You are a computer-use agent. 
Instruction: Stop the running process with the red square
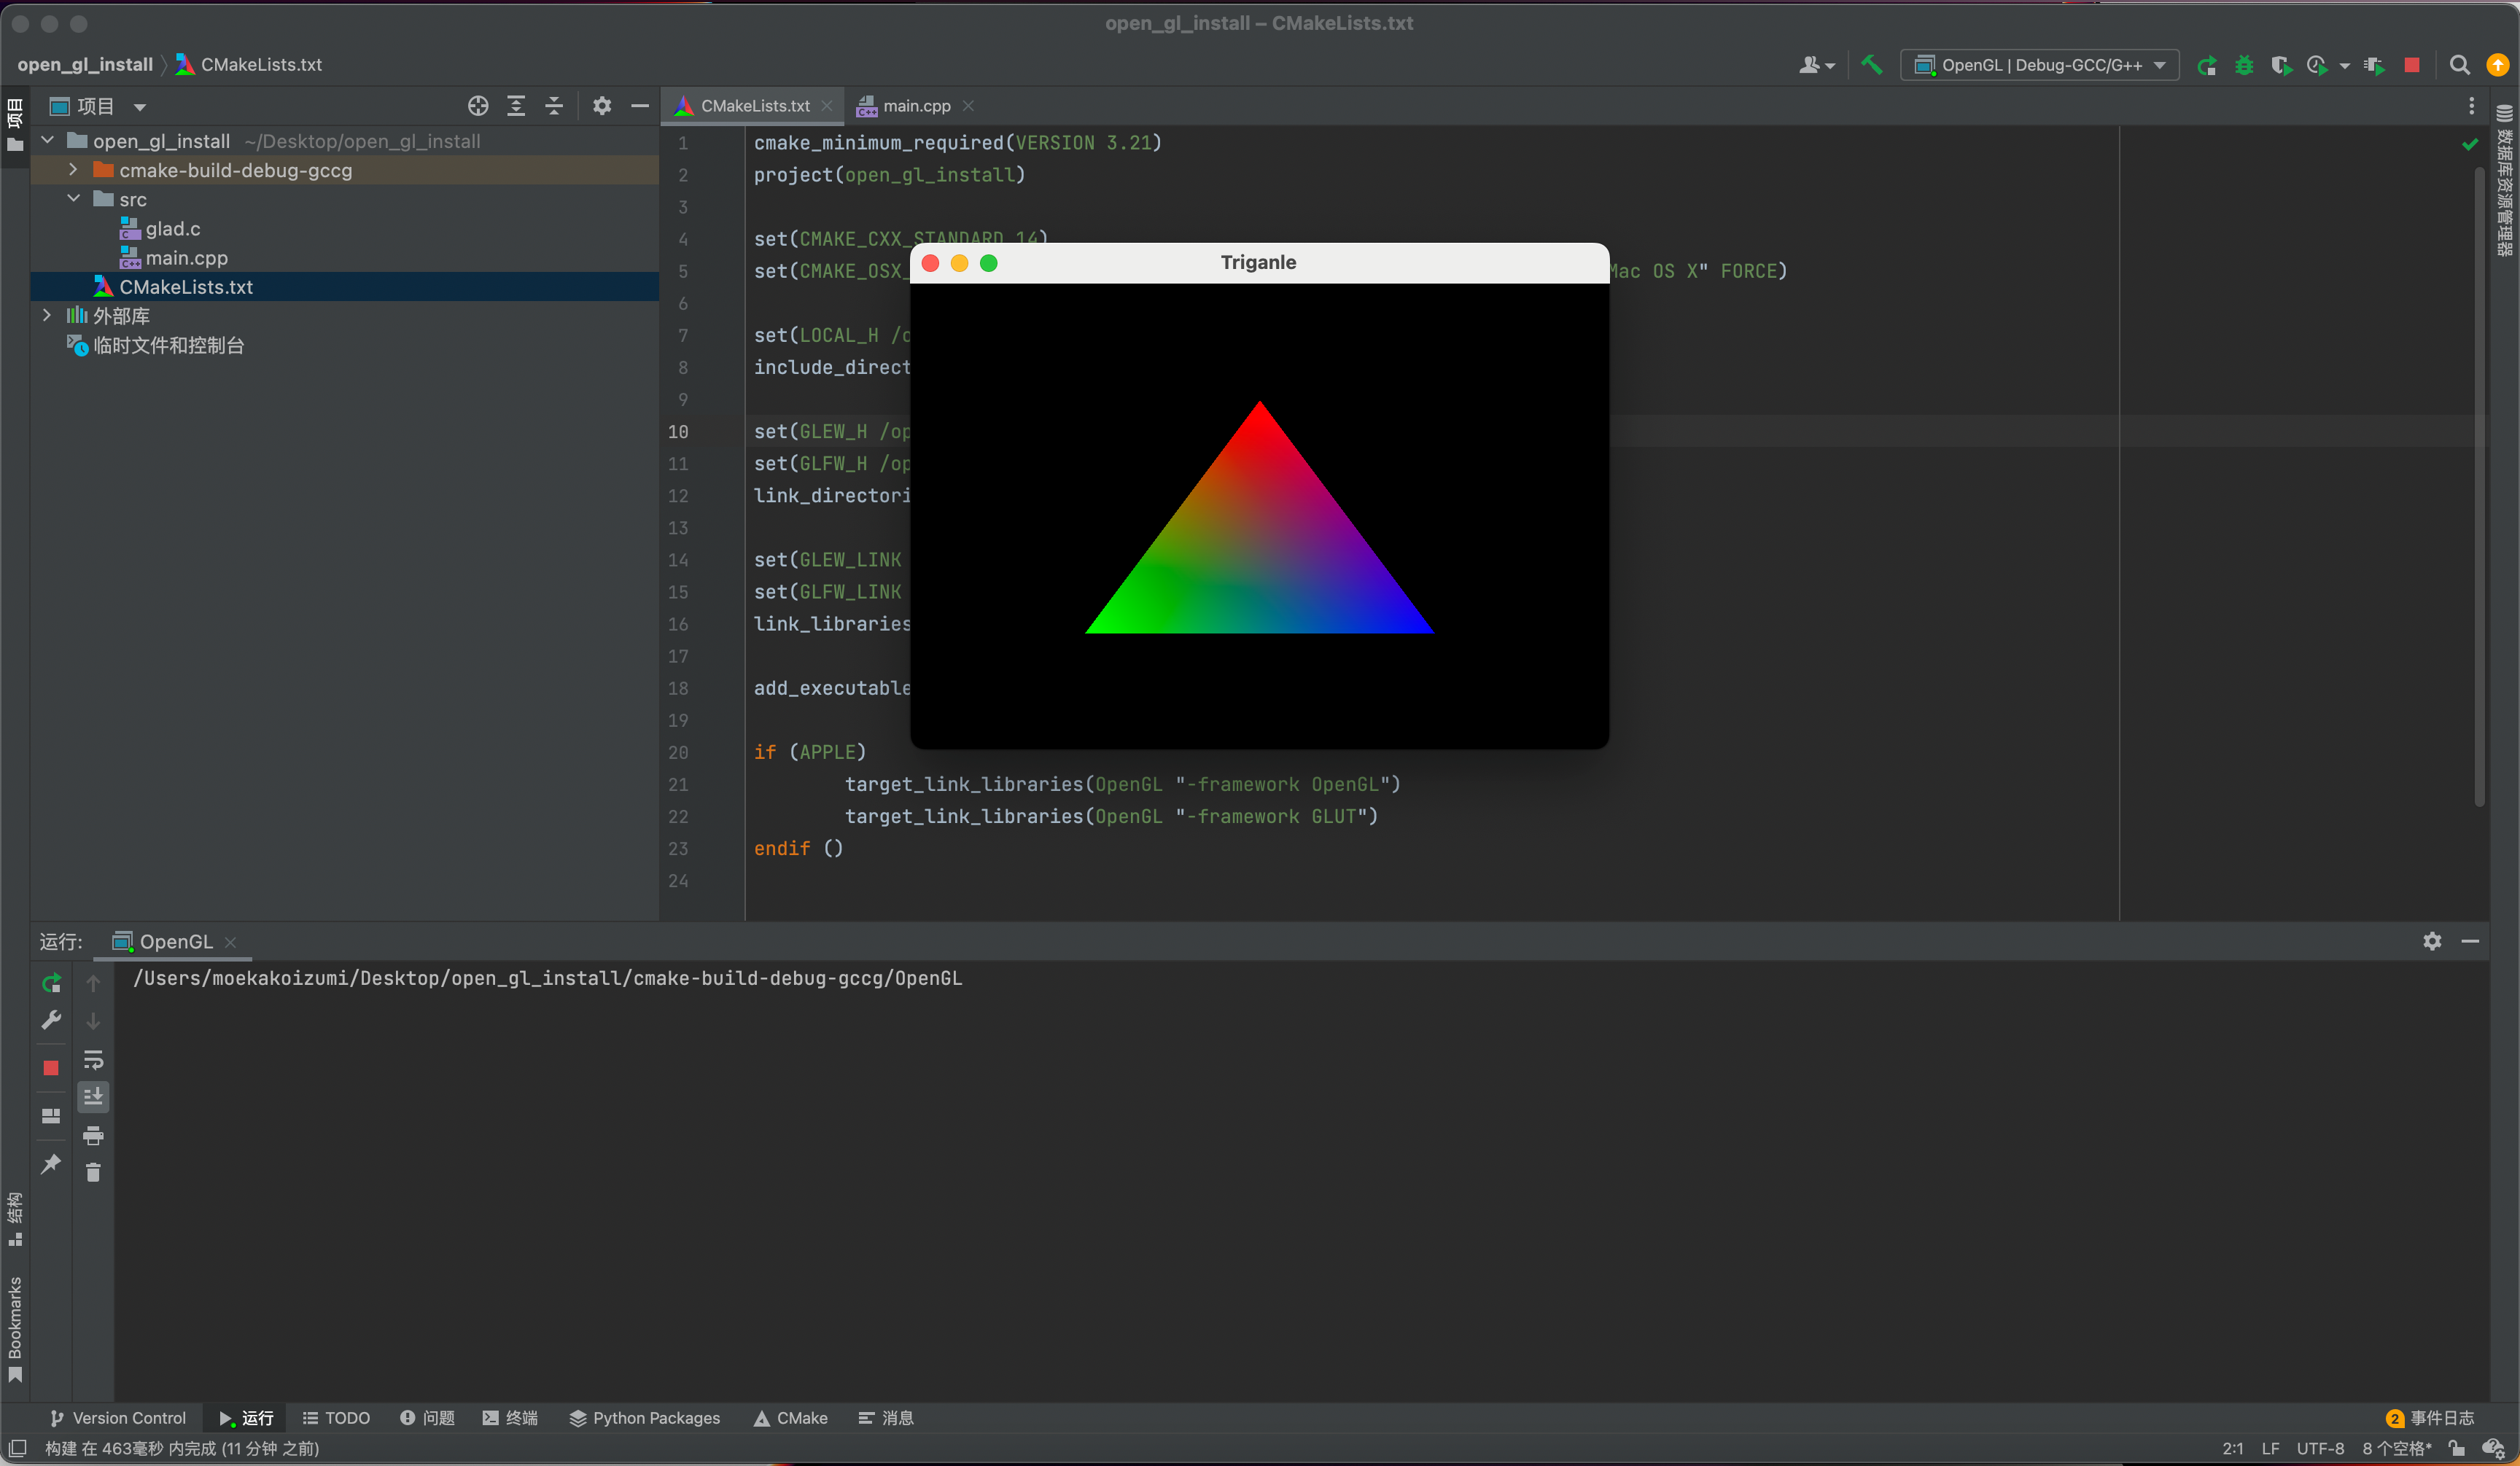(x=2412, y=65)
